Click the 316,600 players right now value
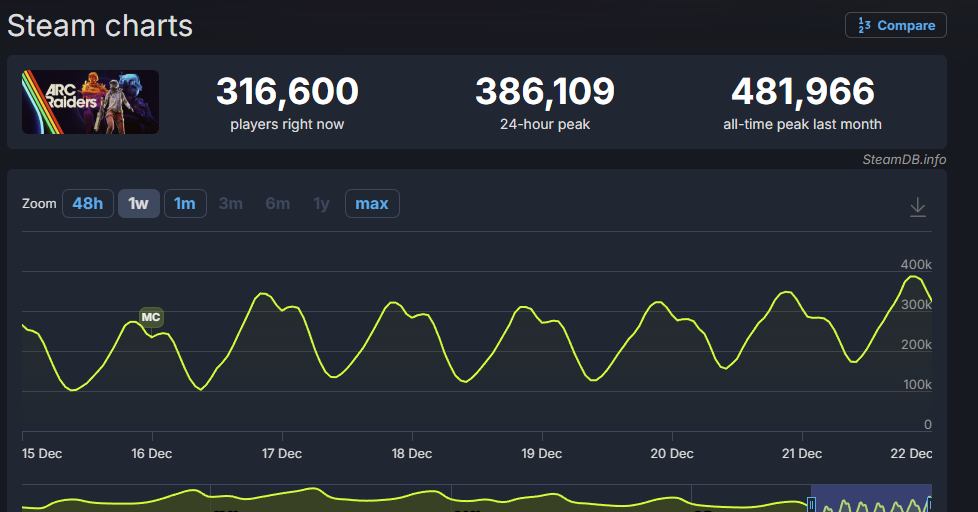Viewport: 978px width, 512px height. click(288, 91)
